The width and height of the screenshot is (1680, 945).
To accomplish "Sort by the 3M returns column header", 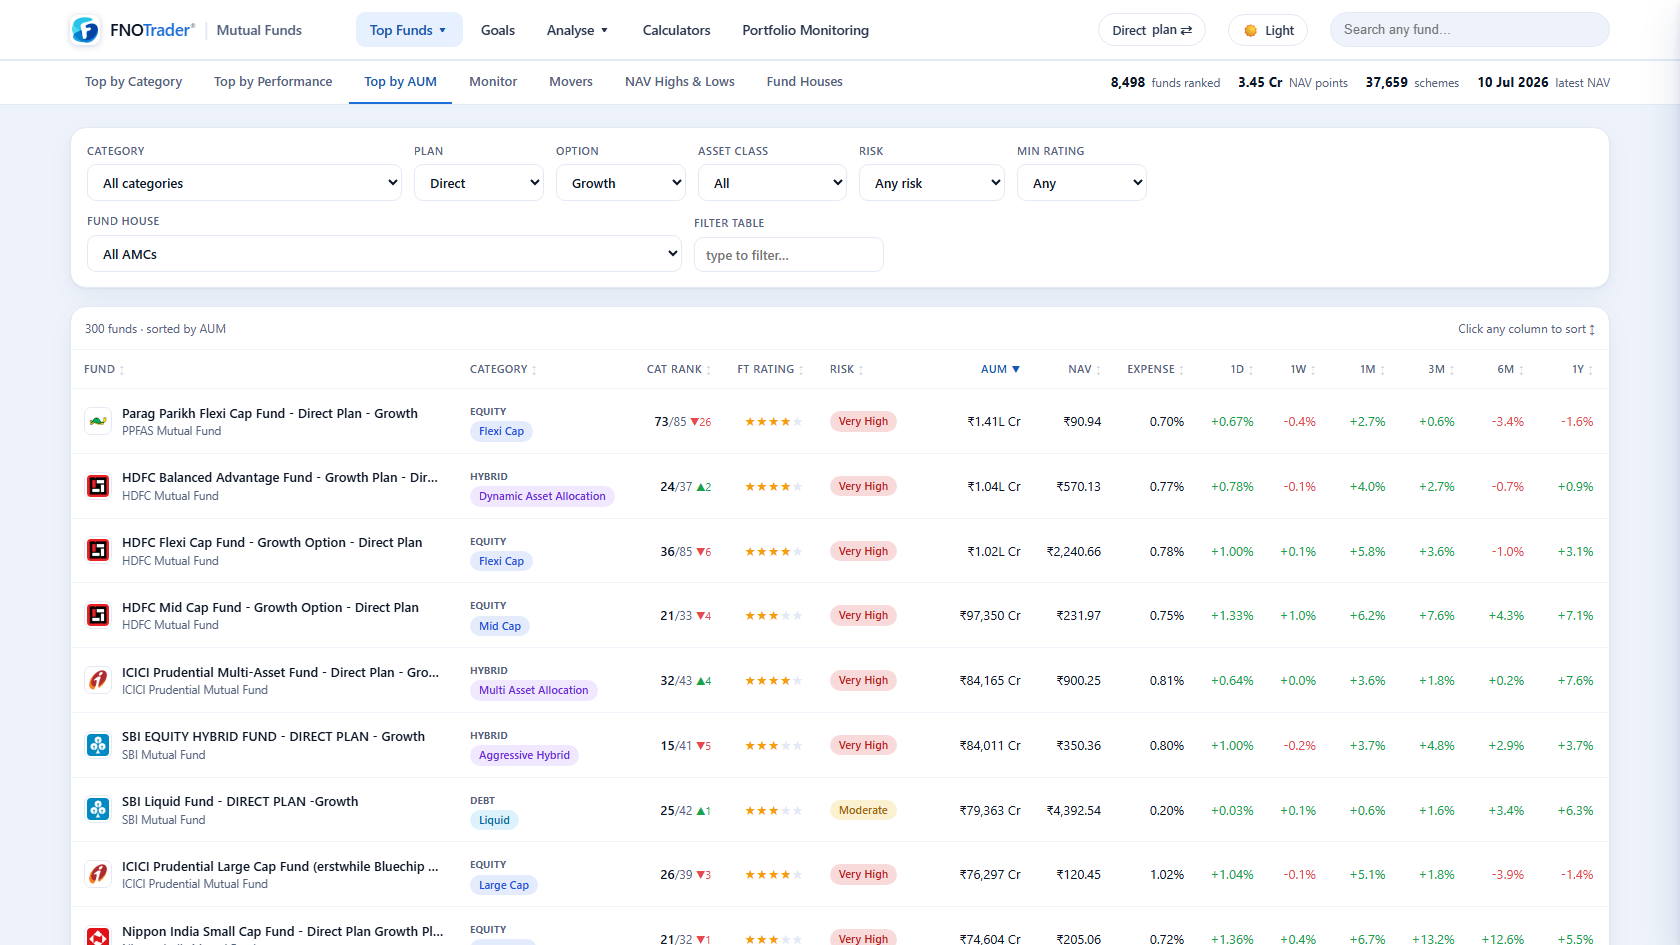I will tap(1441, 369).
